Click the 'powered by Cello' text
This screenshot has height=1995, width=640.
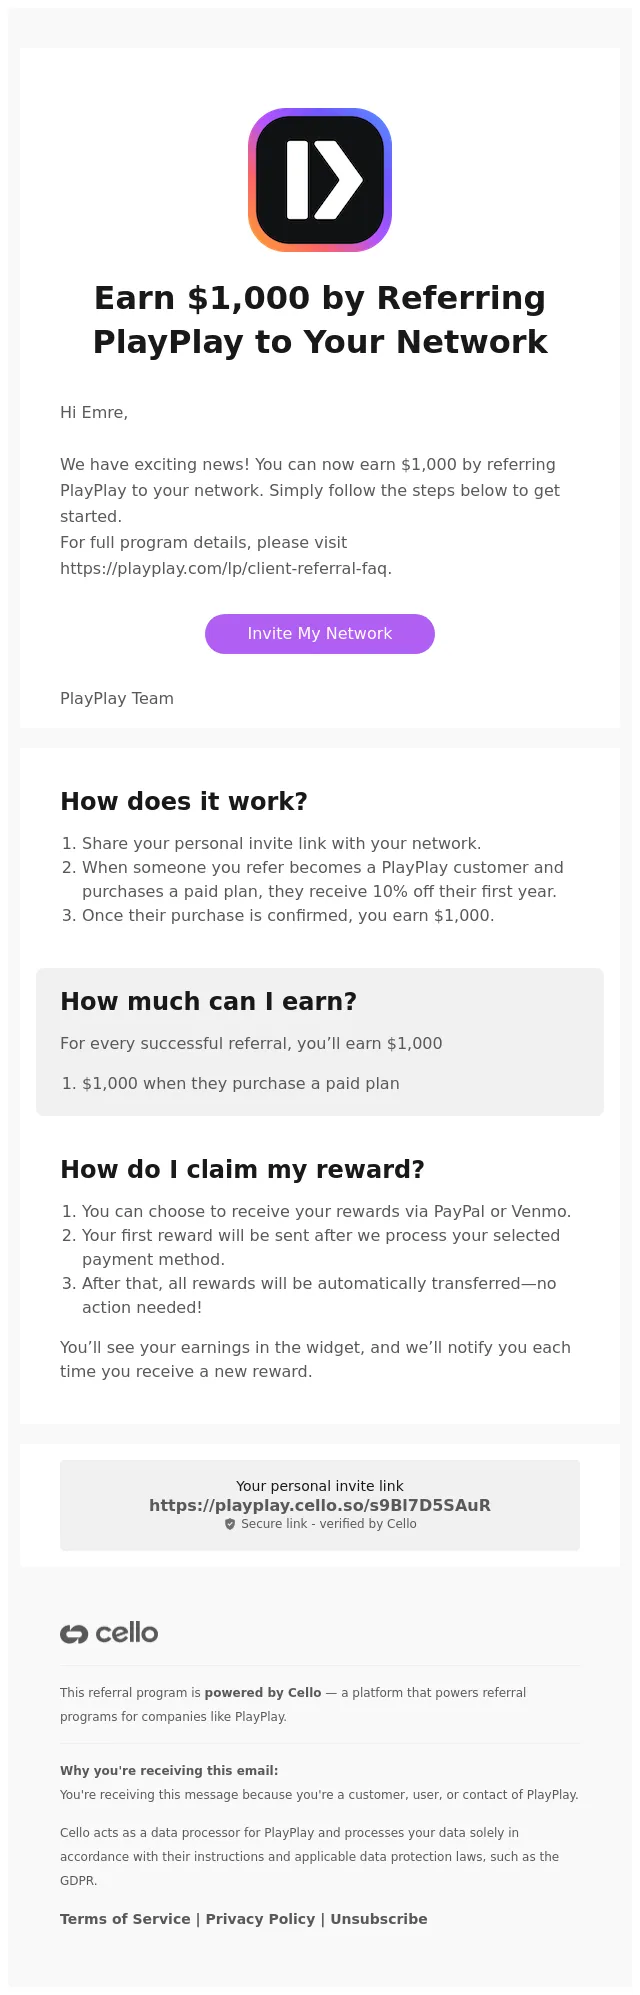pos(263,1693)
